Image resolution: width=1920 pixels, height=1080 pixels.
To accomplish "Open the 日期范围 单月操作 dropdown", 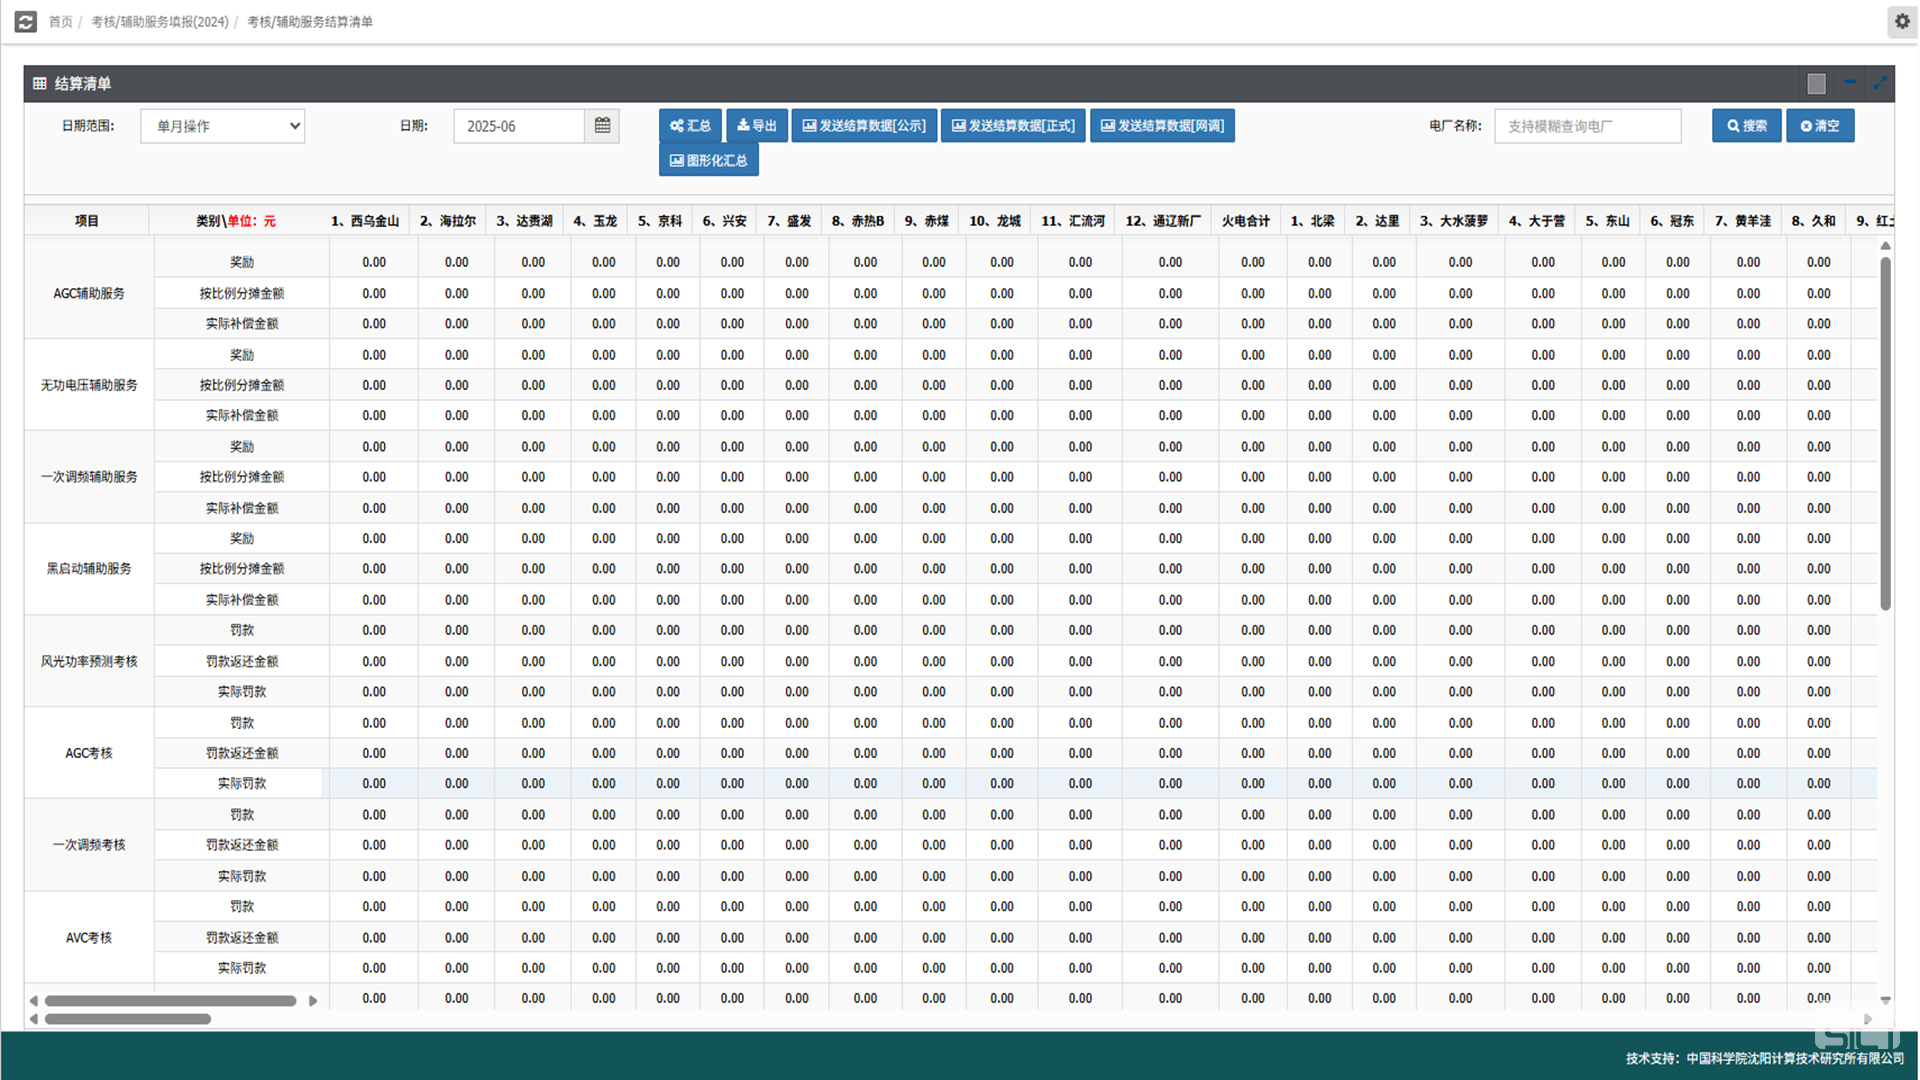I will coord(223,126).
